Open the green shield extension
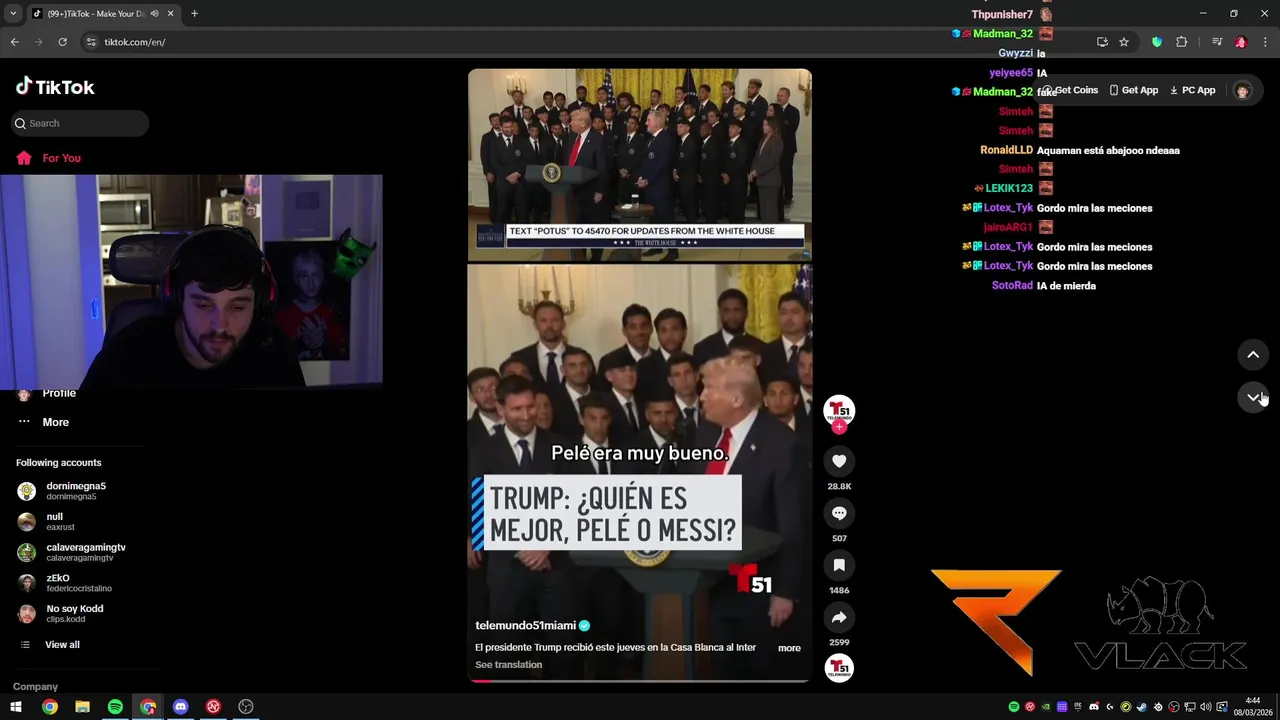 (x=1157, y=42)
